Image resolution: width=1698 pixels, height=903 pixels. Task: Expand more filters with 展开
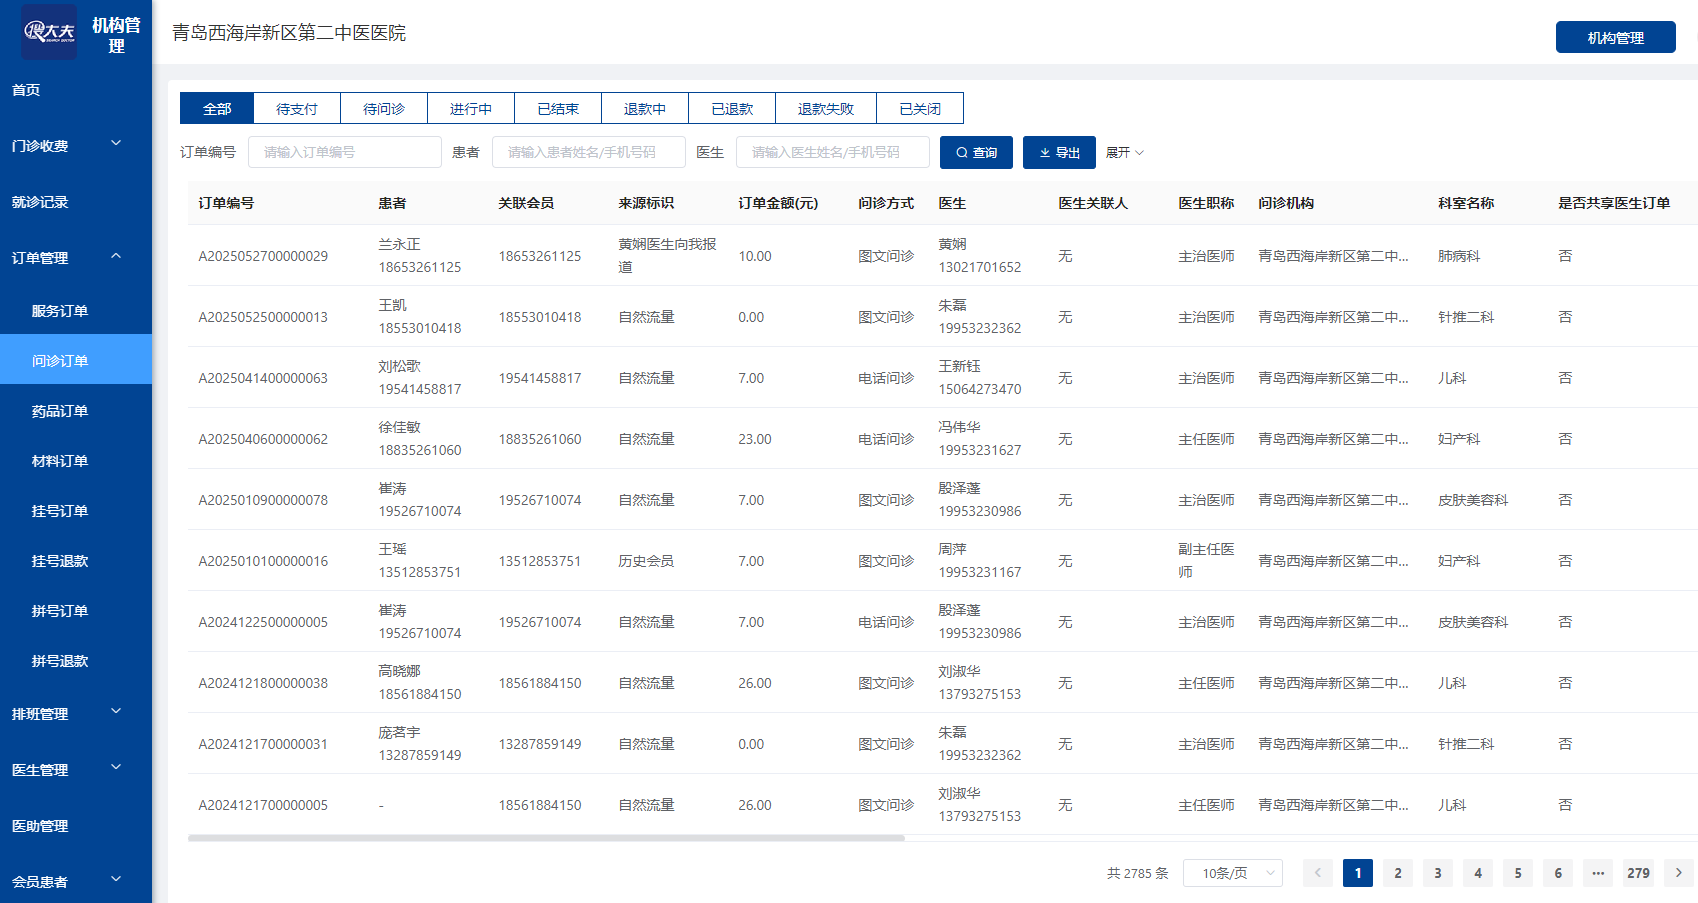(1124, 153)
